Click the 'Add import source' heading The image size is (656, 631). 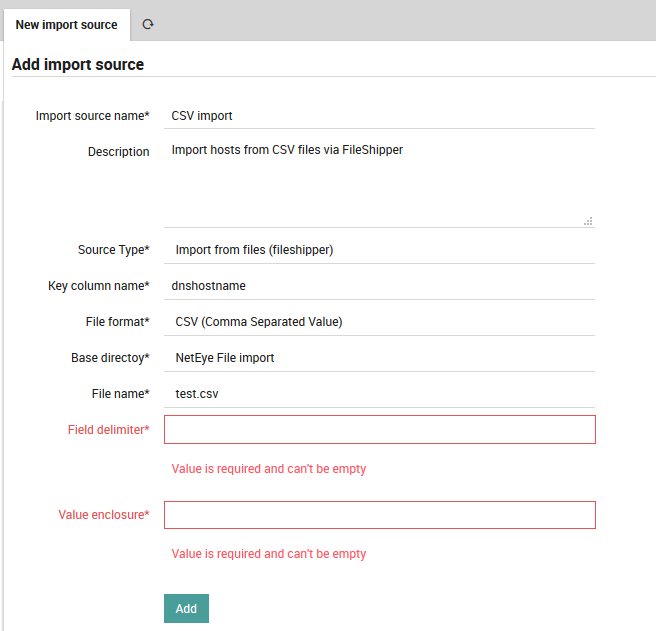(x=78, y=65)
